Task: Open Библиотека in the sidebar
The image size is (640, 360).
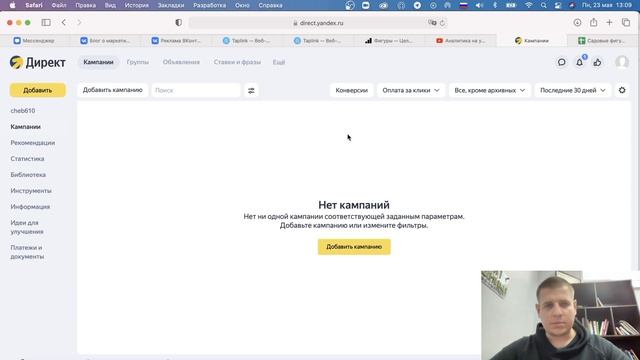Action: [28, 175]
